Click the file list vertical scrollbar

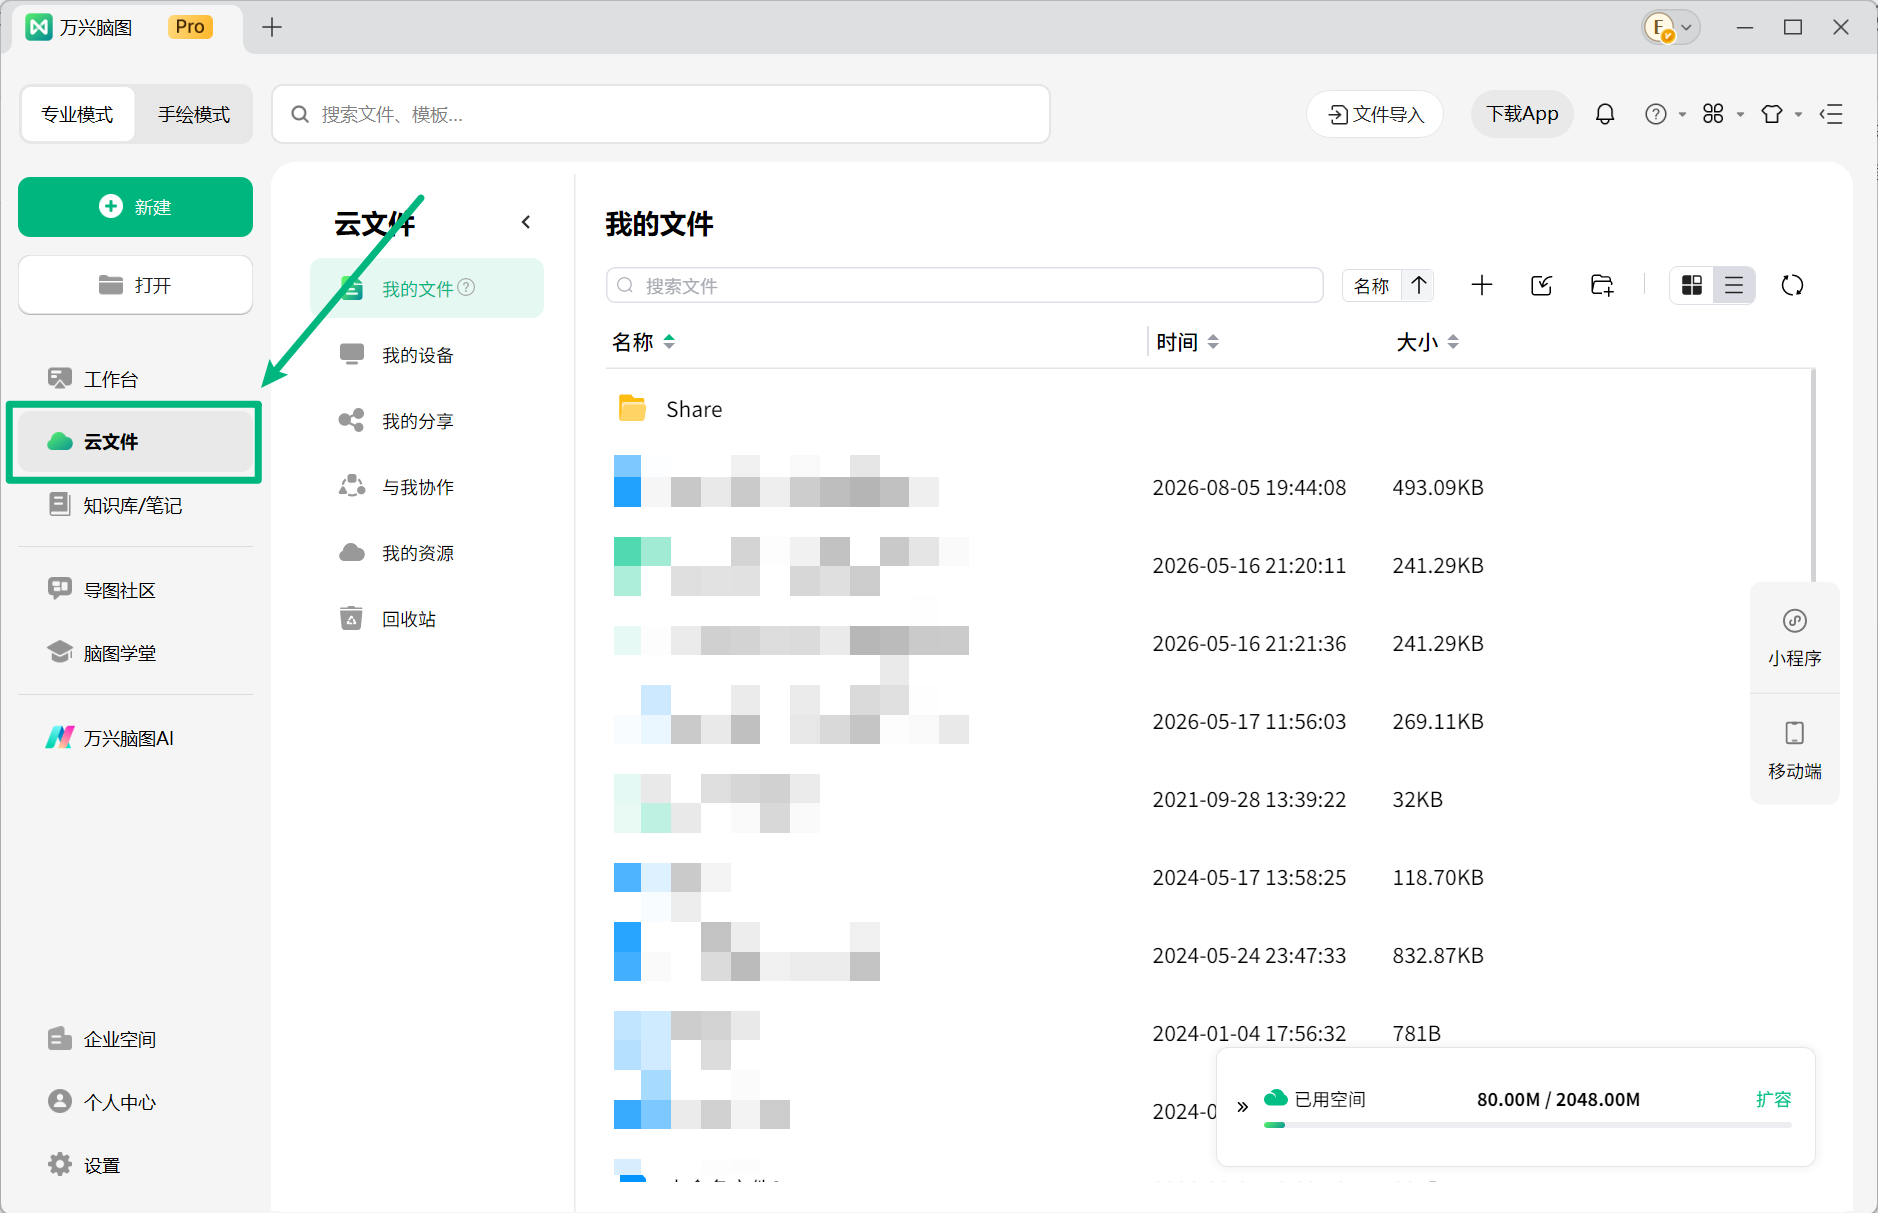[x=1812, y=474]
